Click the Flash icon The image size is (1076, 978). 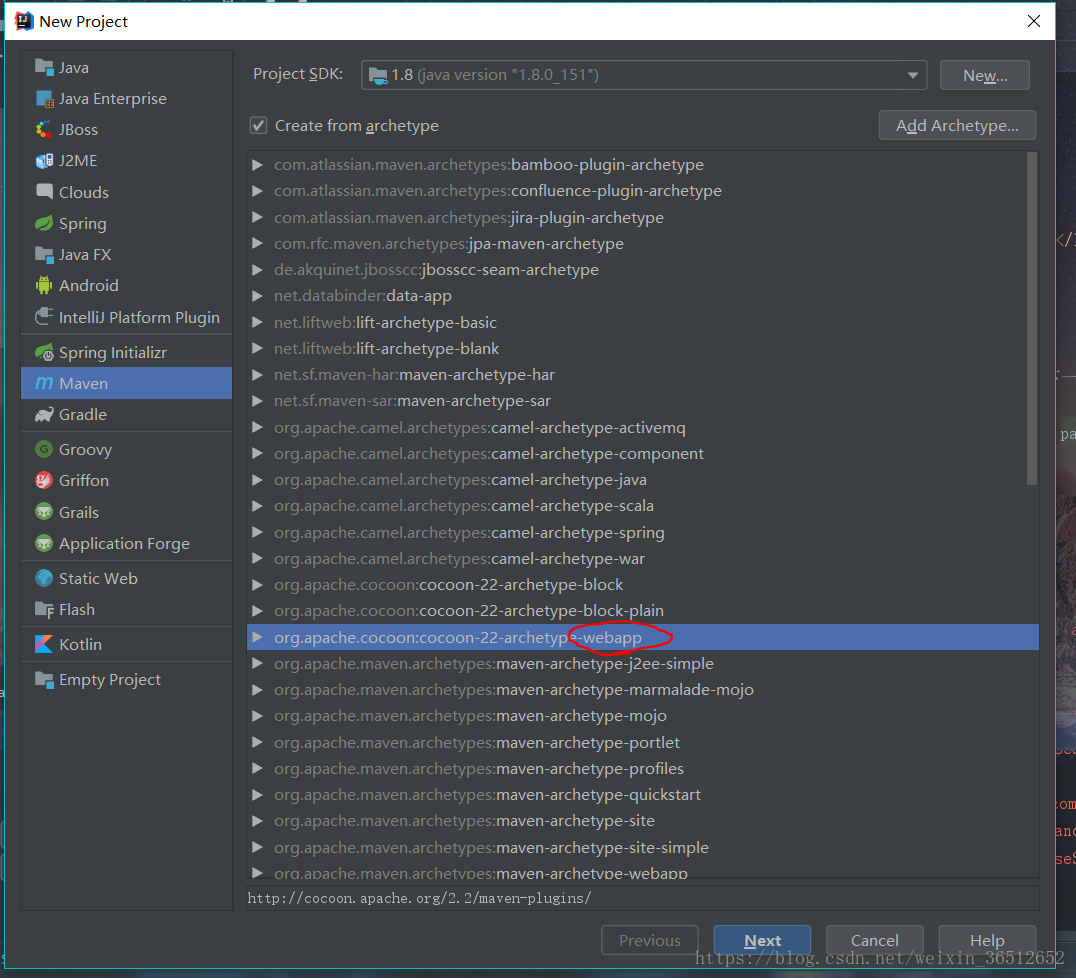[x=44, y=609]
